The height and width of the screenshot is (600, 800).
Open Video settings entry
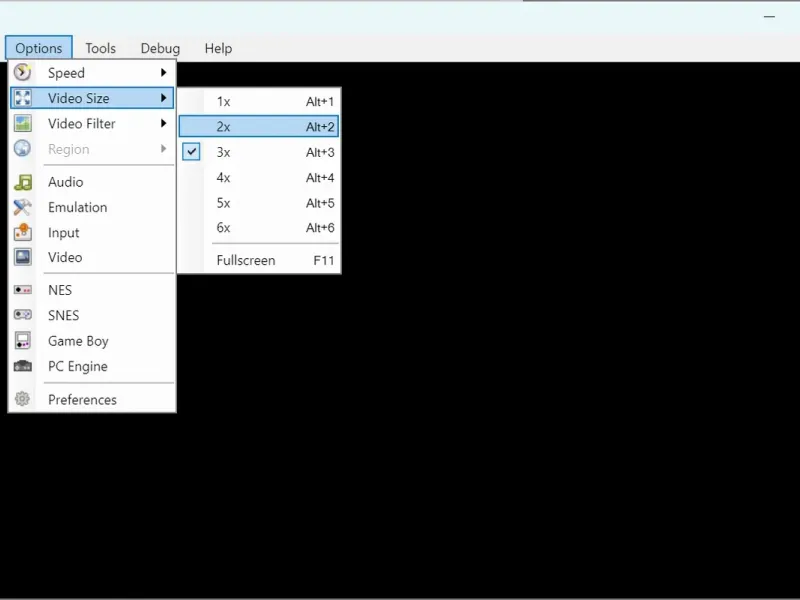92,257
